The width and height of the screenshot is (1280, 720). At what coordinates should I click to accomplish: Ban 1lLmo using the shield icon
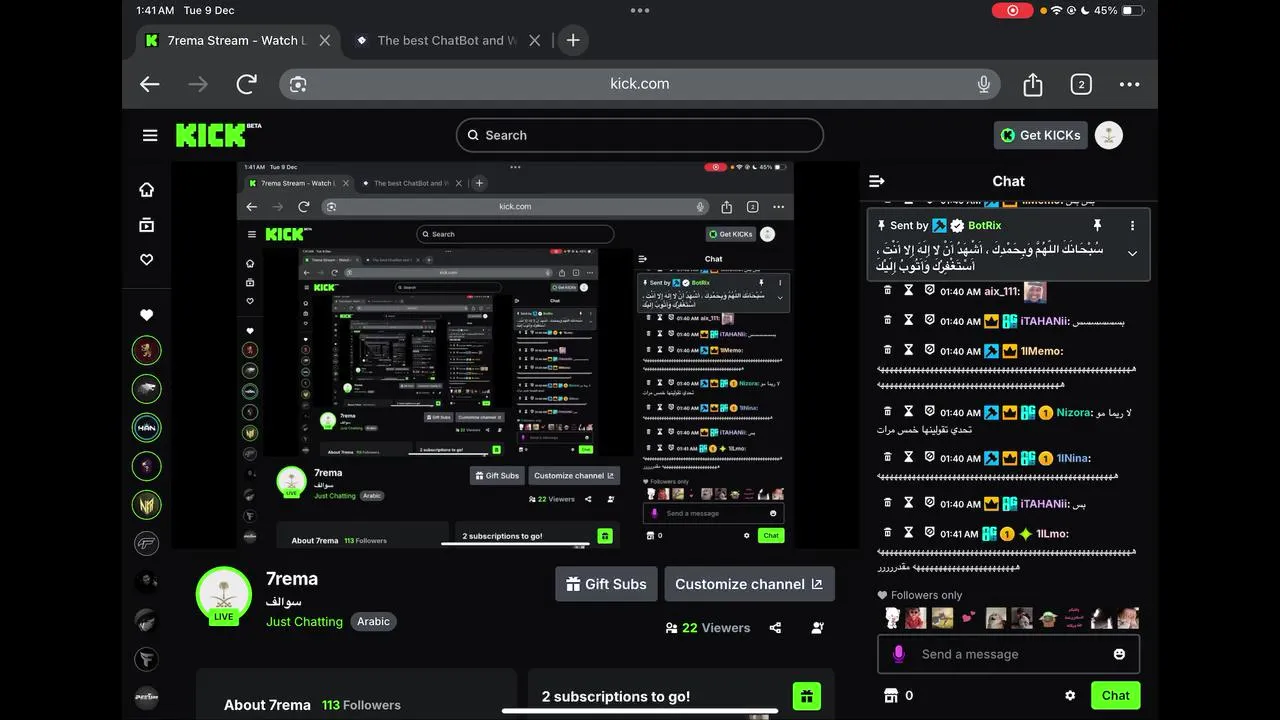tap(929, 533)
